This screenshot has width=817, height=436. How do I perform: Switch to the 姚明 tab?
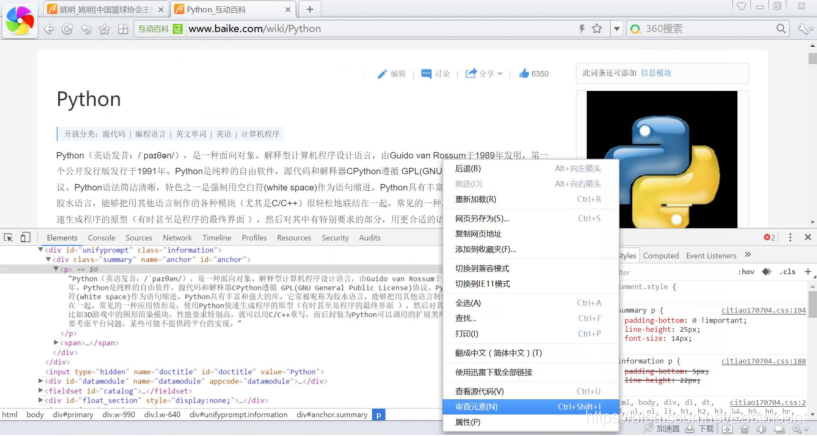tap(105, 9)
